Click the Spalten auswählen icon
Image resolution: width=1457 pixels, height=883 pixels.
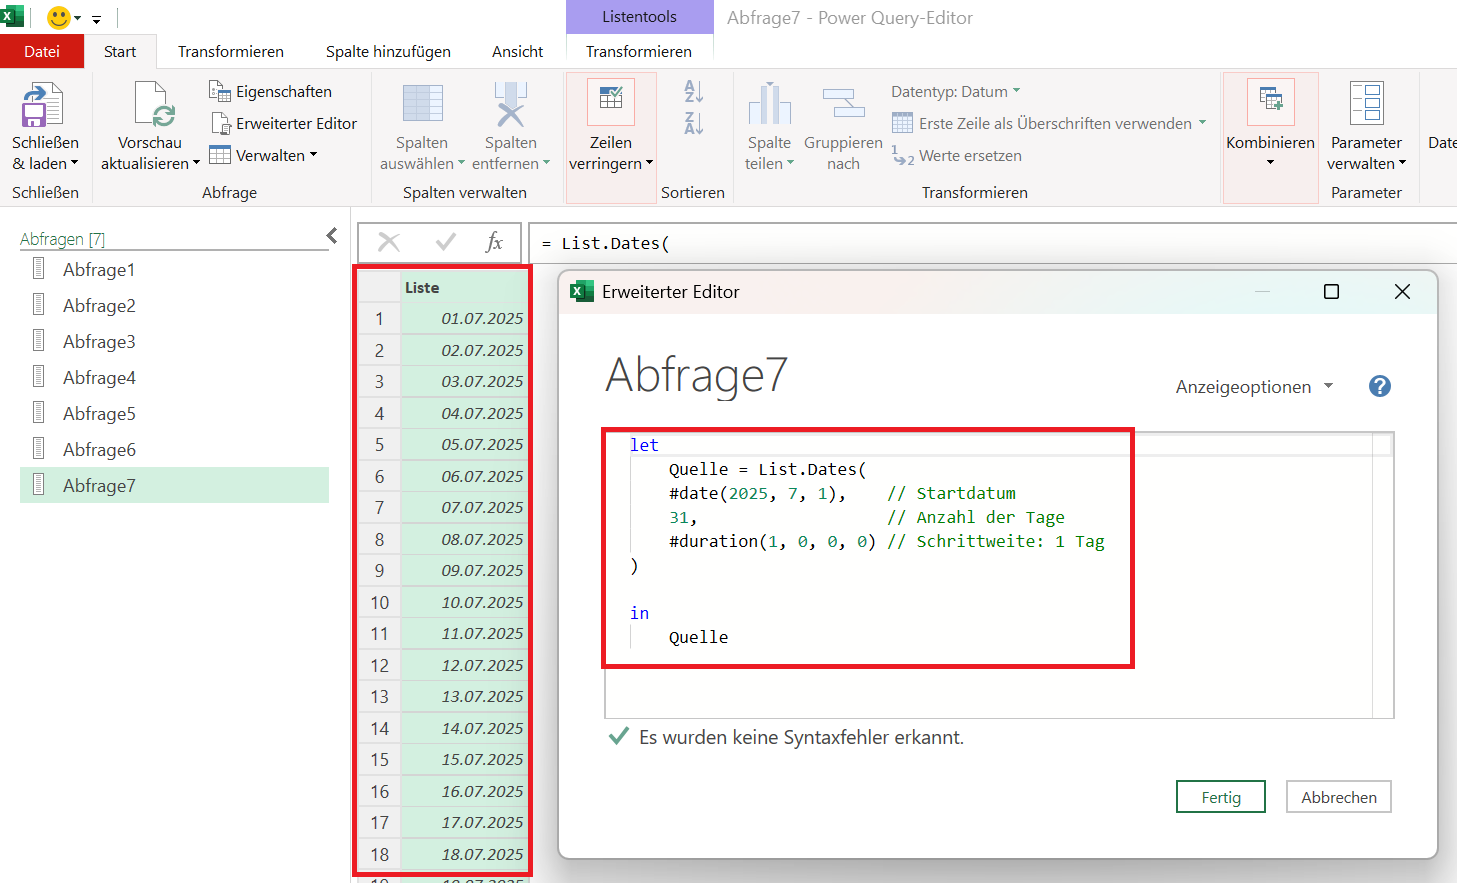[x=422, y=105]
